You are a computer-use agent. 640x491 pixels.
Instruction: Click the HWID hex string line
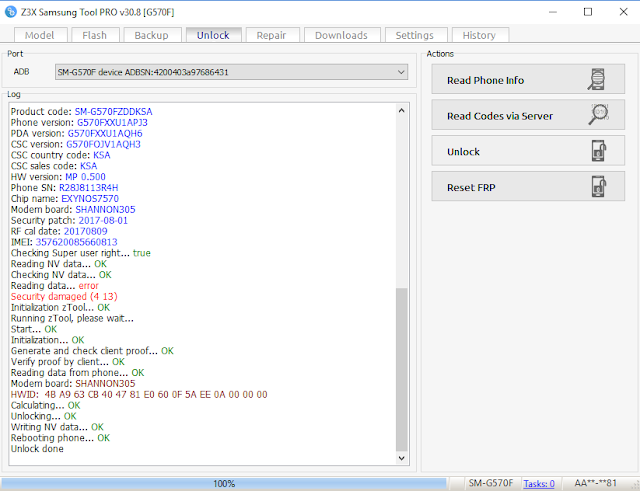139,395
